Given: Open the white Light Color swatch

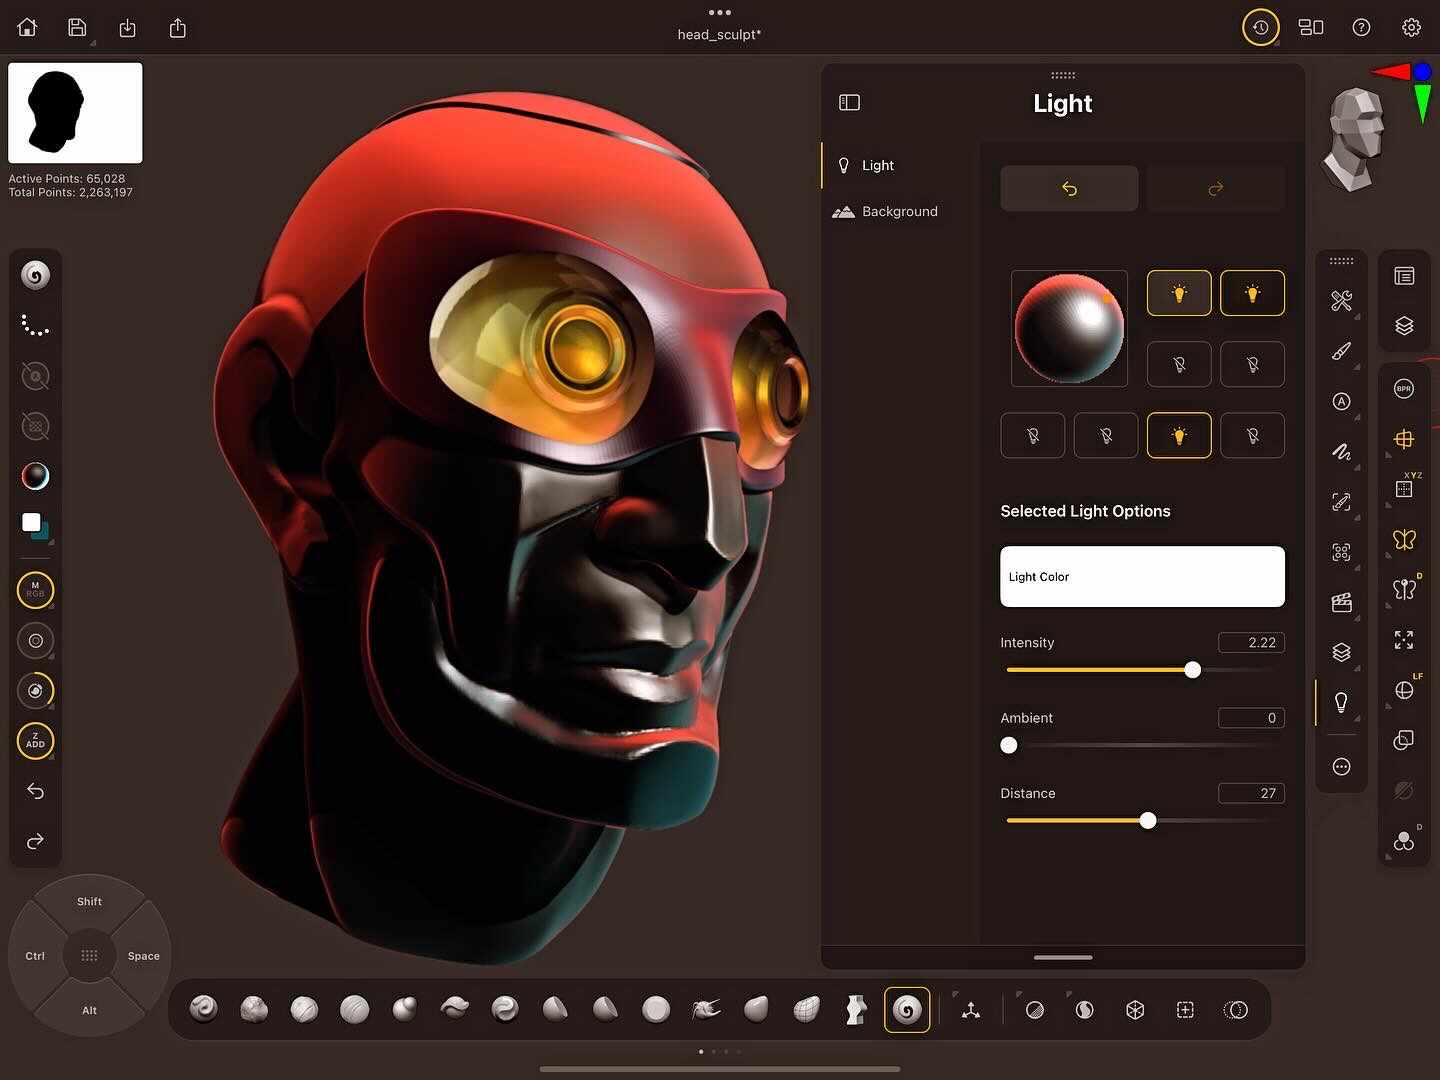Looking at the screenshot, I should click(x=1142, y=576).
